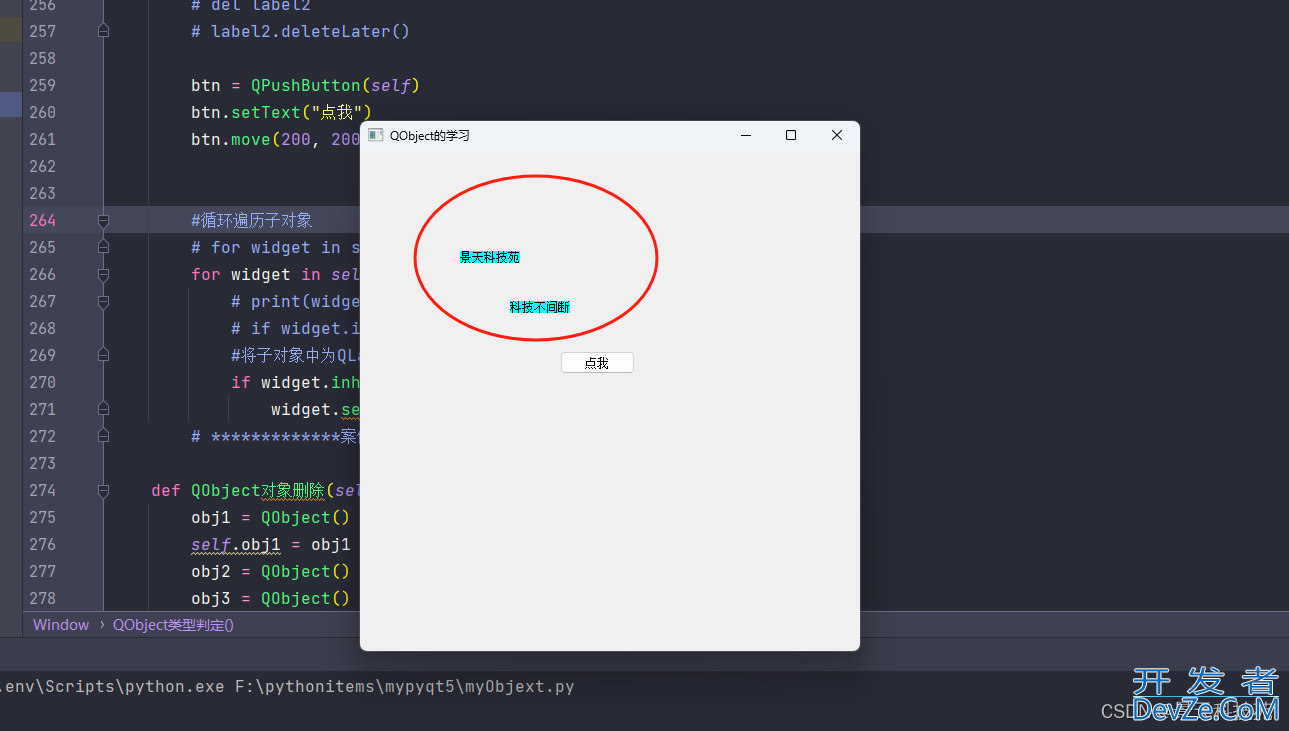Click line number 259 in the gutter
The width and height of the screenshot is (1289, 731).
(43, 85)
